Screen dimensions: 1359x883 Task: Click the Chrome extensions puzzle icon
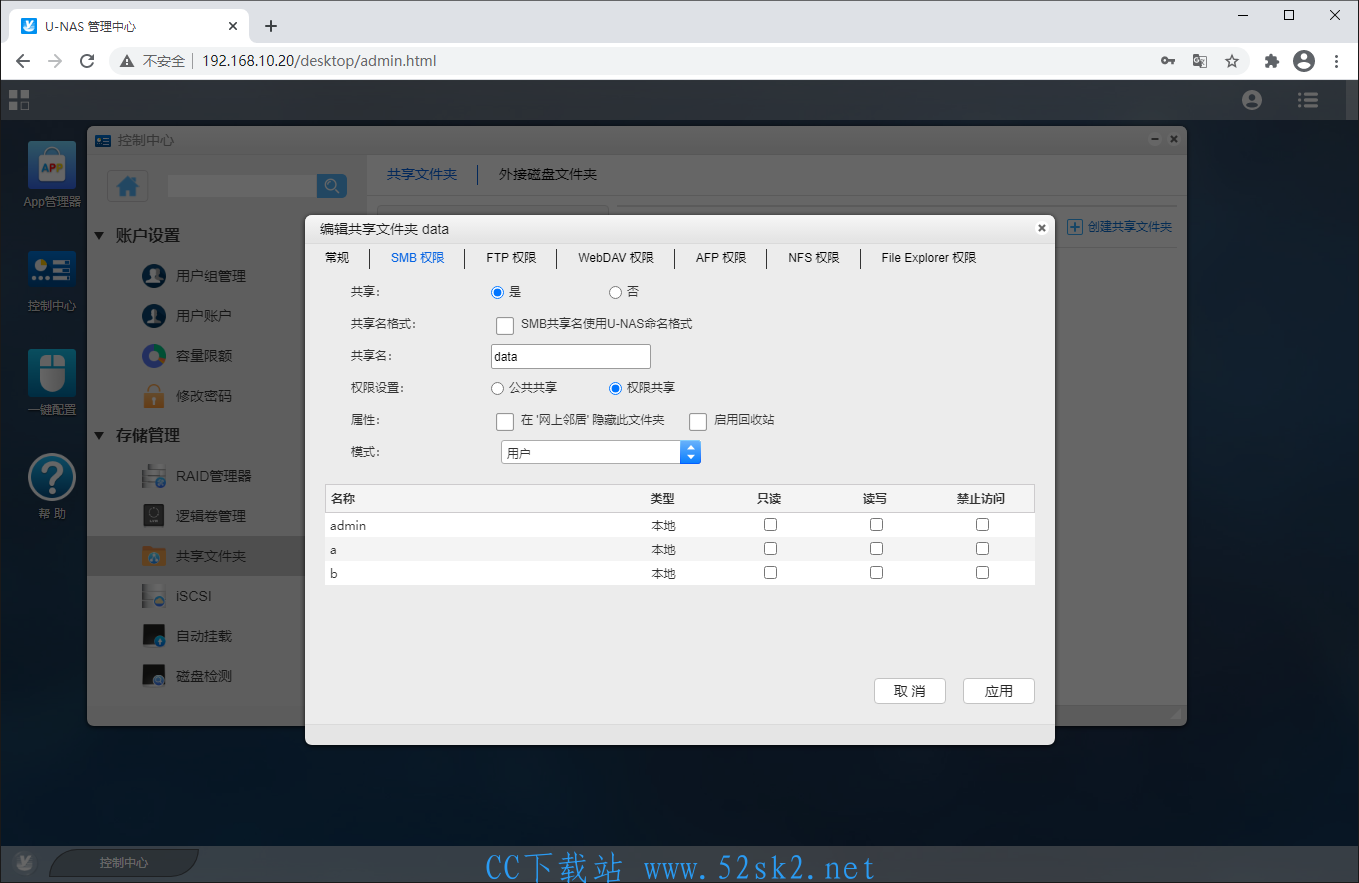(x=1272, y=61)
